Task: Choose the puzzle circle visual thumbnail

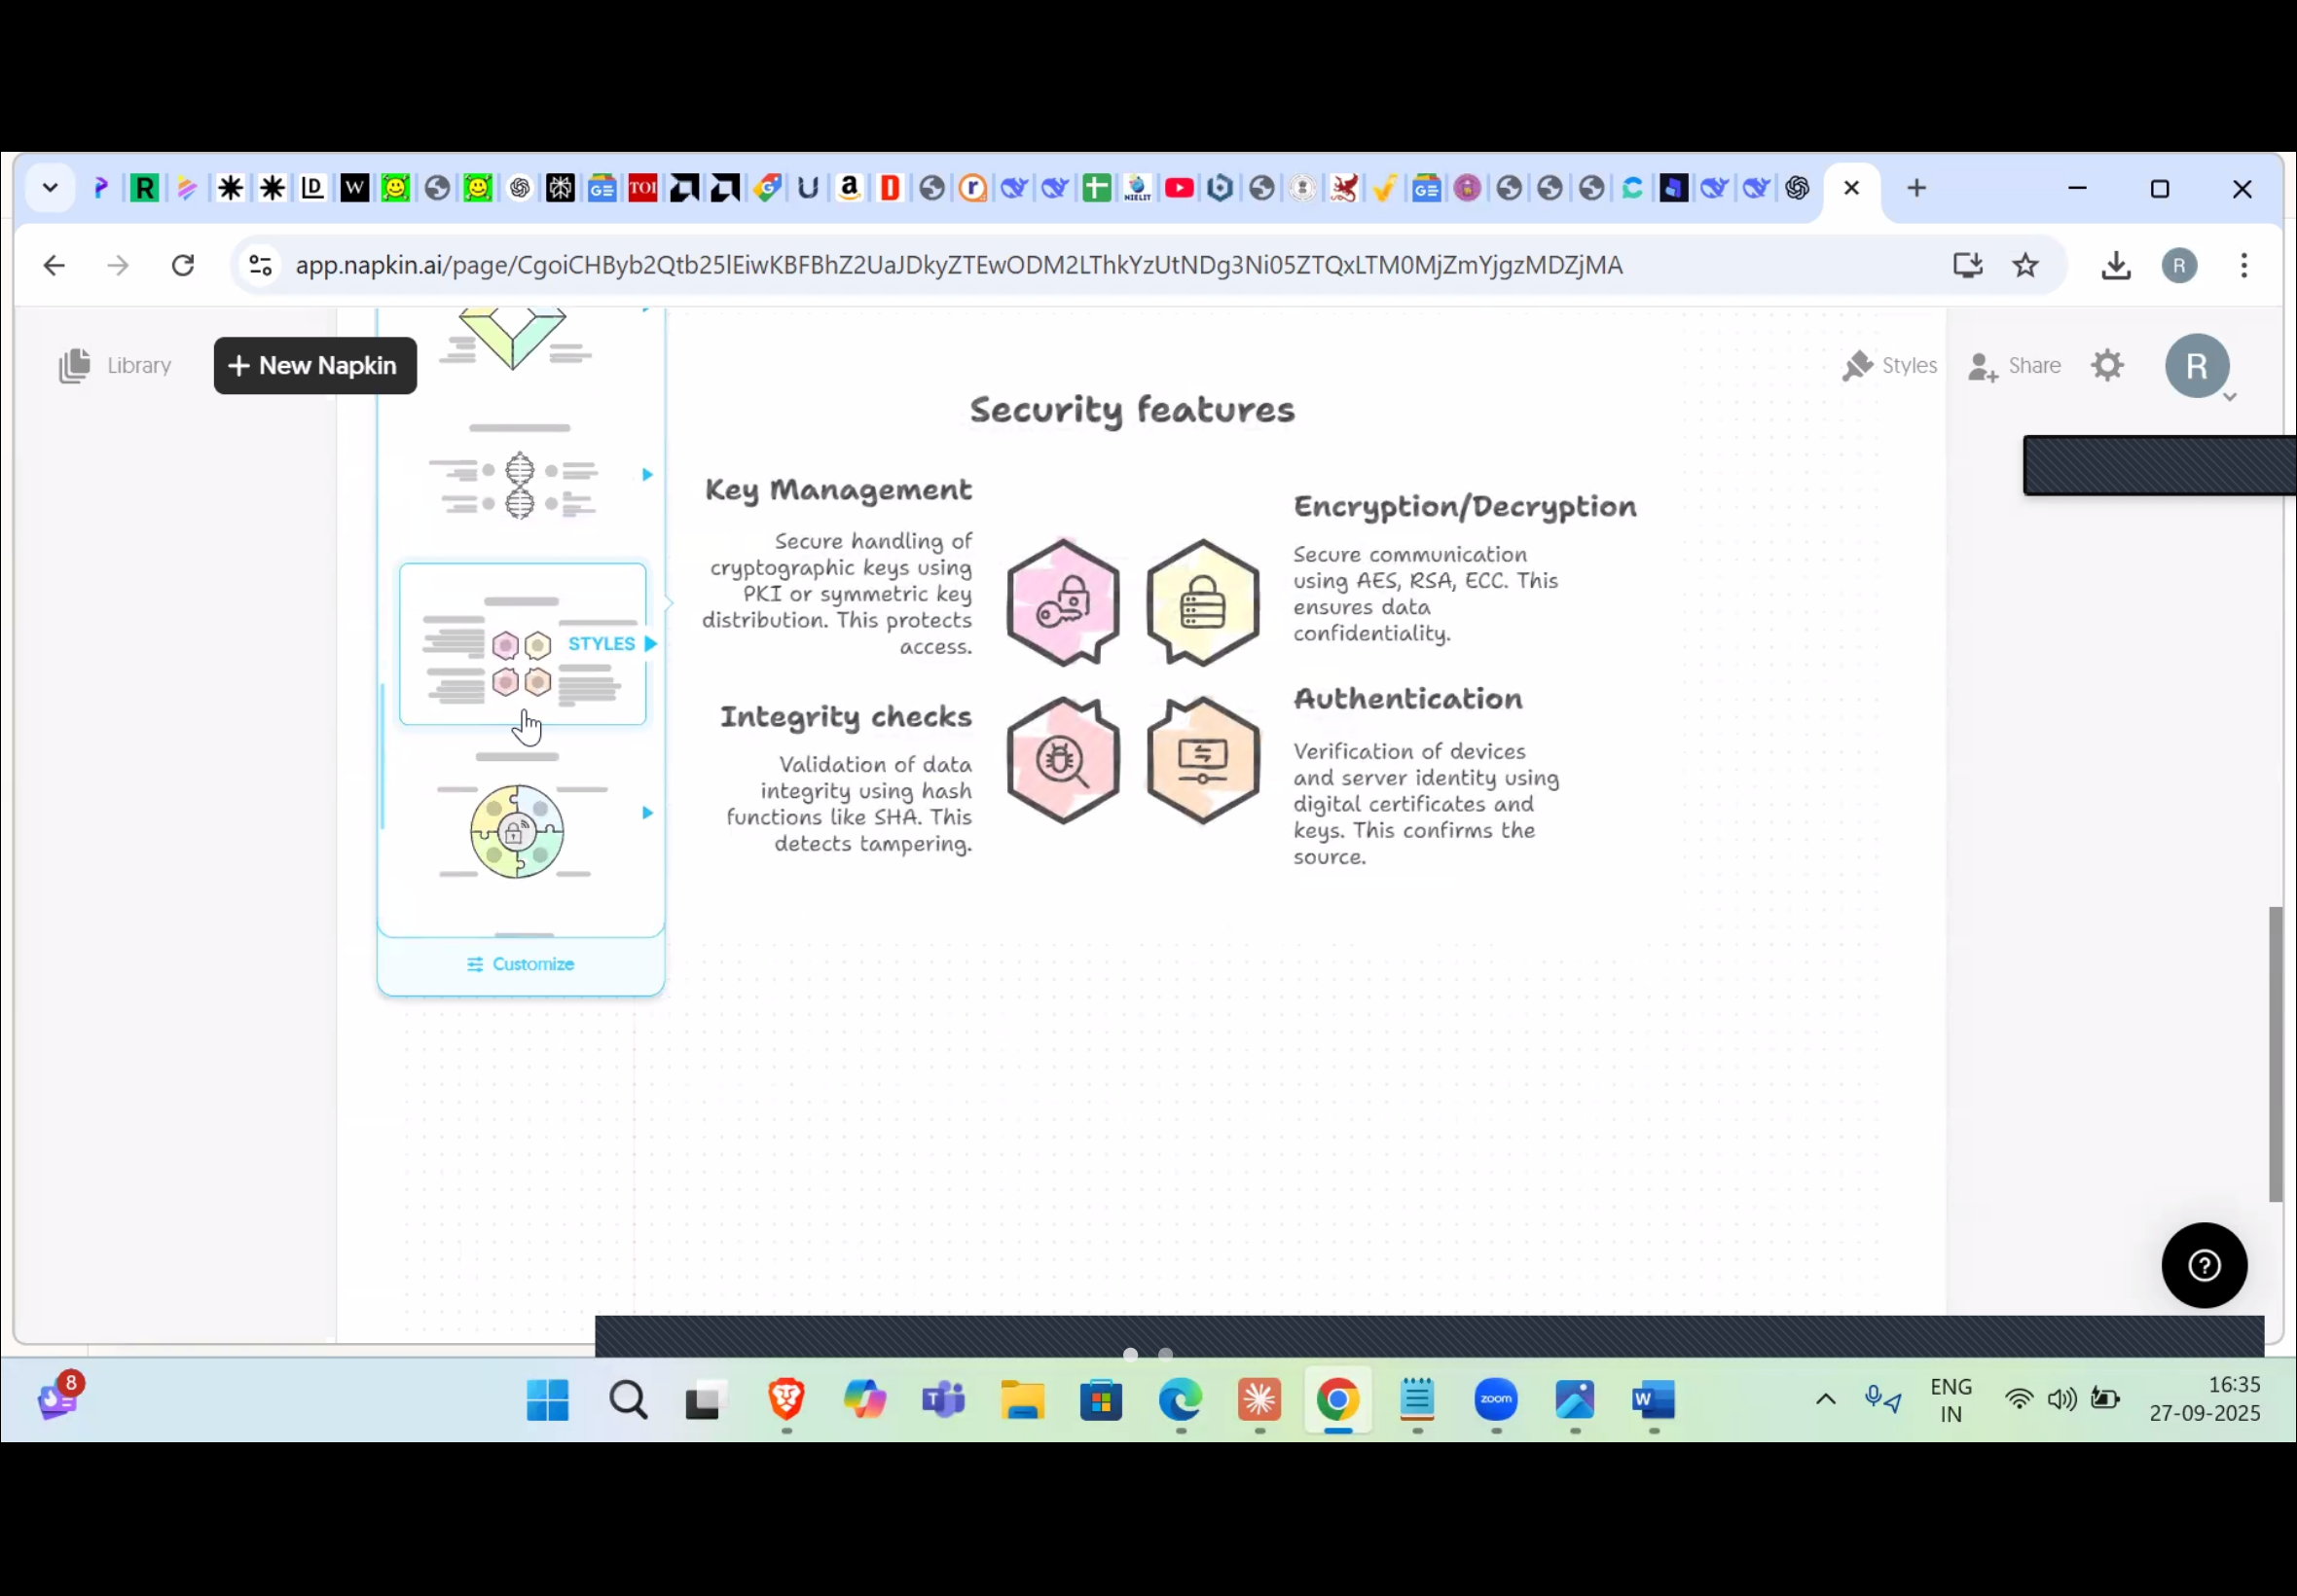Action: click(518, 830)
